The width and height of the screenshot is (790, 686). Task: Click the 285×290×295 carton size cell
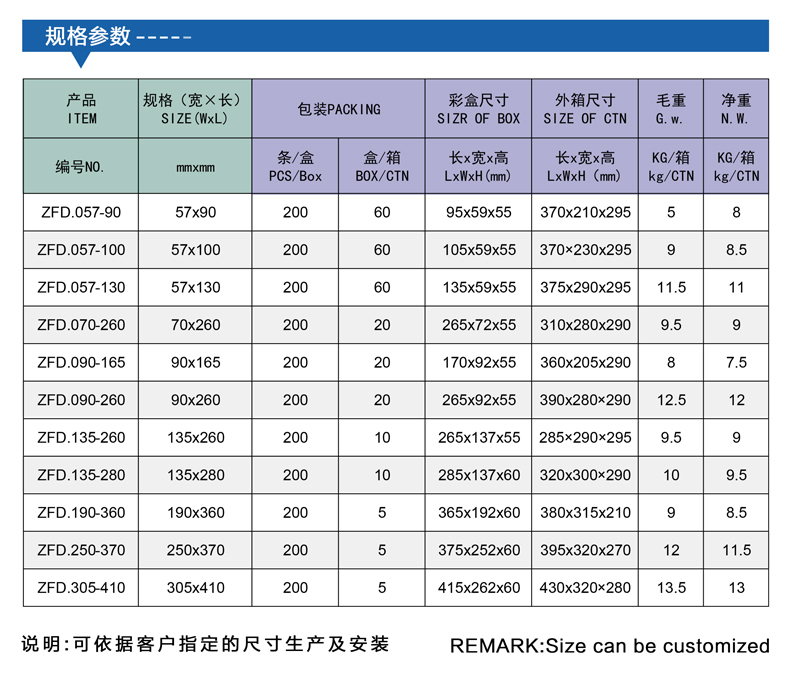(x=585, y=438)
